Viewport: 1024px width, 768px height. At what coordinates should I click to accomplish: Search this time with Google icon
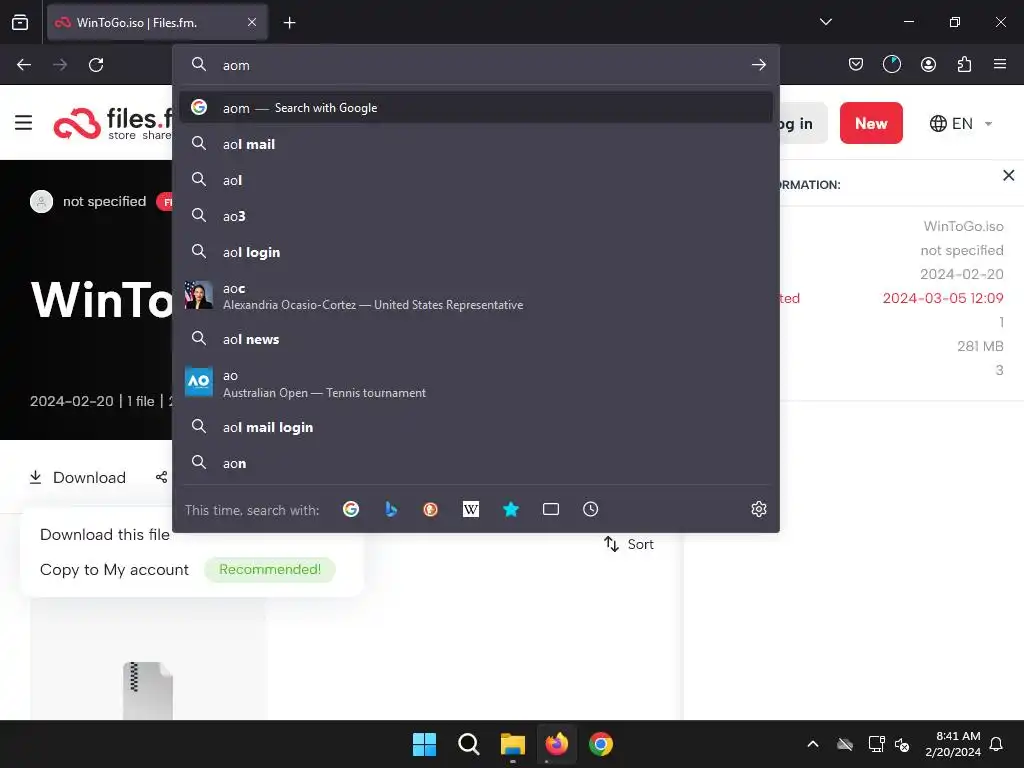351,509
